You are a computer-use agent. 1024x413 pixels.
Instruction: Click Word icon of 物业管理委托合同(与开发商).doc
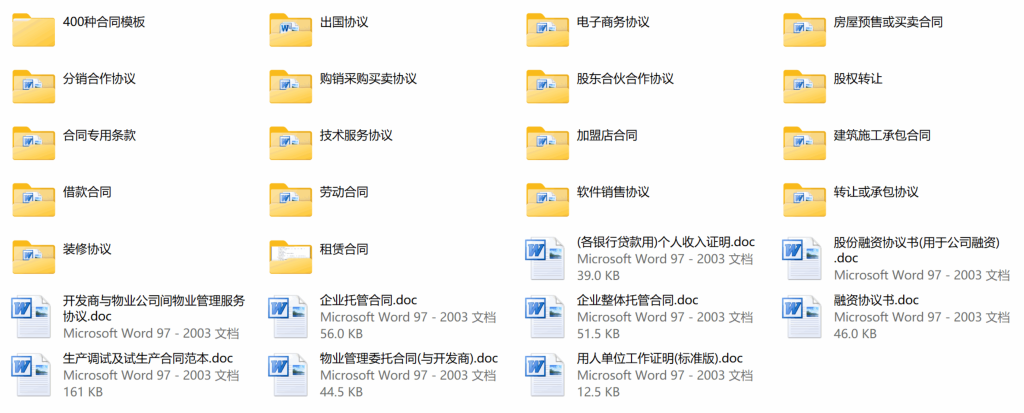(288, 375)
